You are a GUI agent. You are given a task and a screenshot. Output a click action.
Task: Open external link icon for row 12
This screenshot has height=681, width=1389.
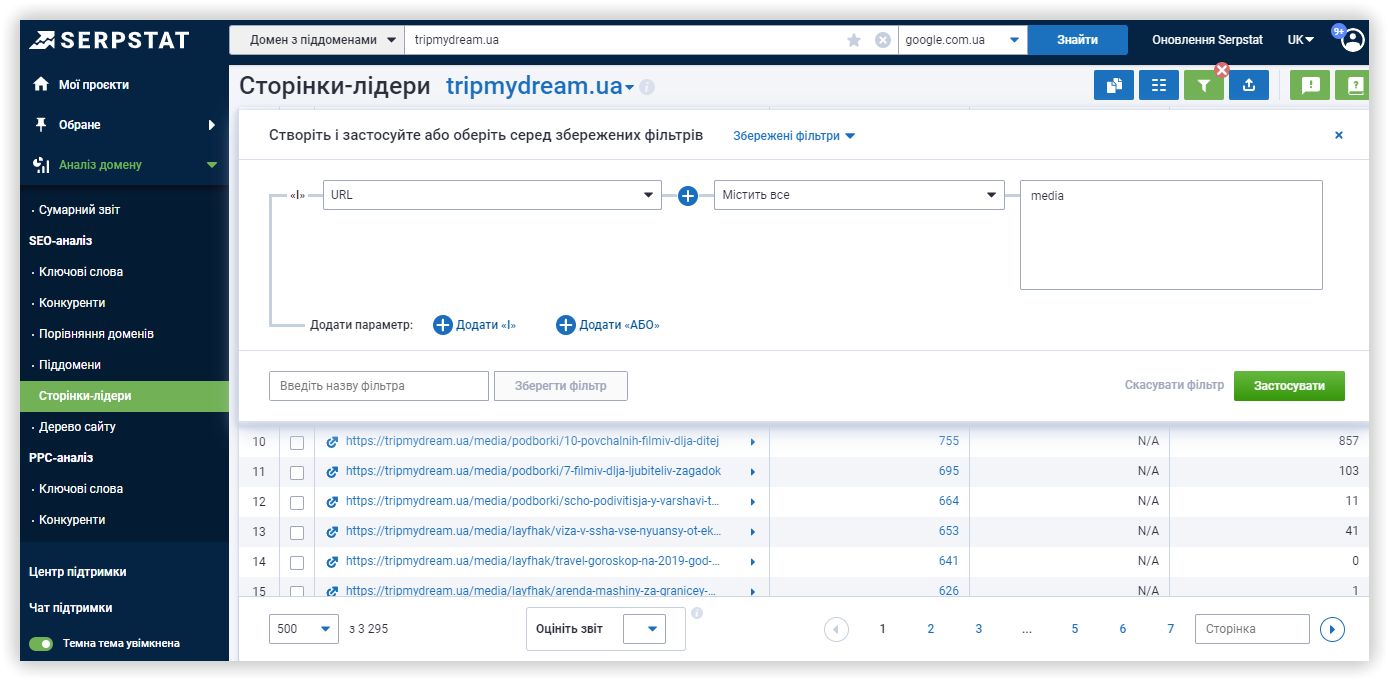[333, 501]
